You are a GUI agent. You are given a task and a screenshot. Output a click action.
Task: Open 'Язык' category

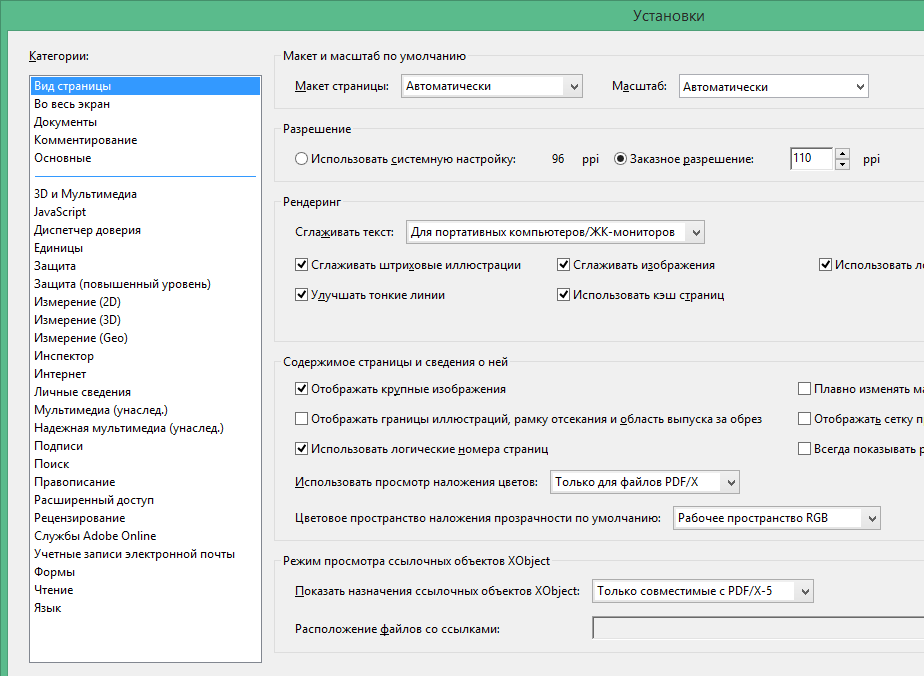[x=145, y=608]
